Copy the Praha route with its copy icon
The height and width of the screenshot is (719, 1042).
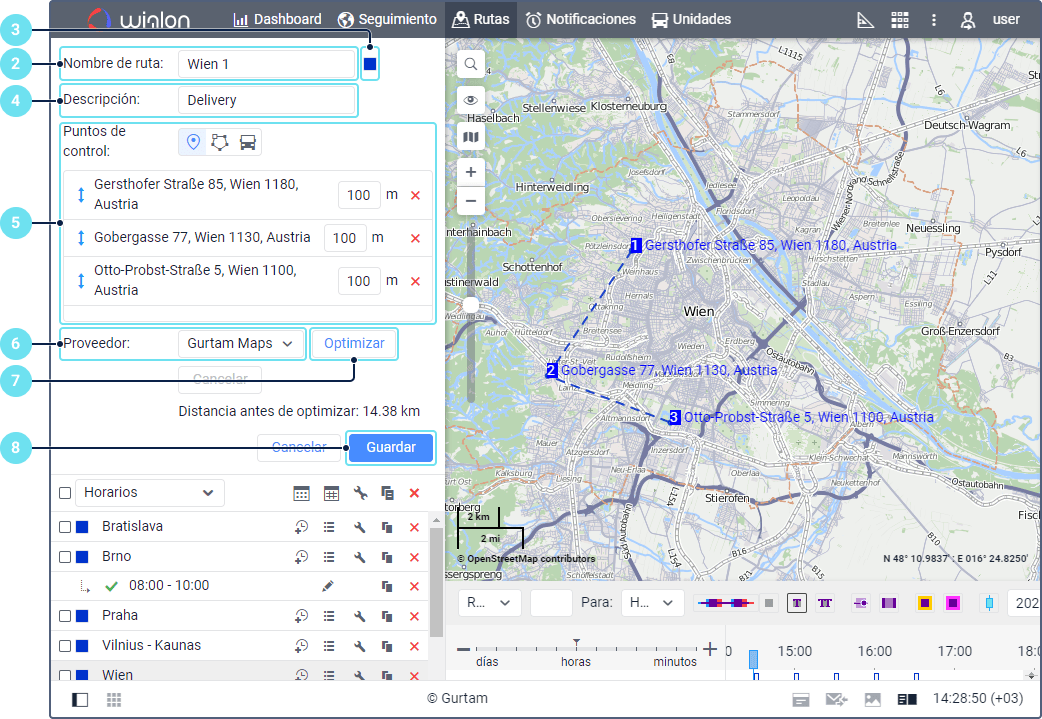(387, 616)
